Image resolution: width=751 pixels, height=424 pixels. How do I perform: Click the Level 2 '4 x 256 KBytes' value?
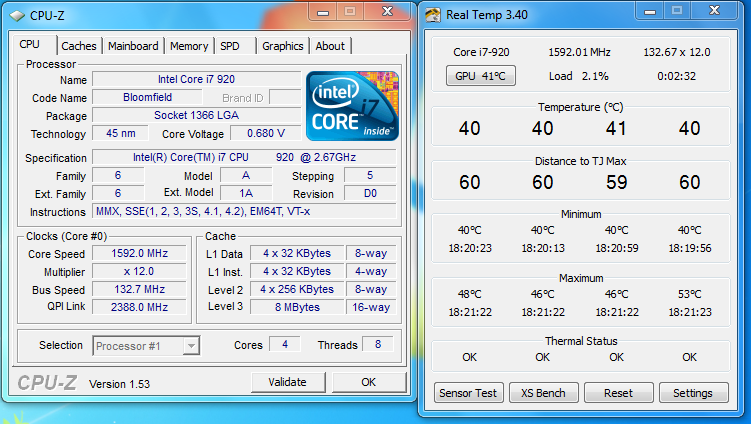click(x=297, y=289)
